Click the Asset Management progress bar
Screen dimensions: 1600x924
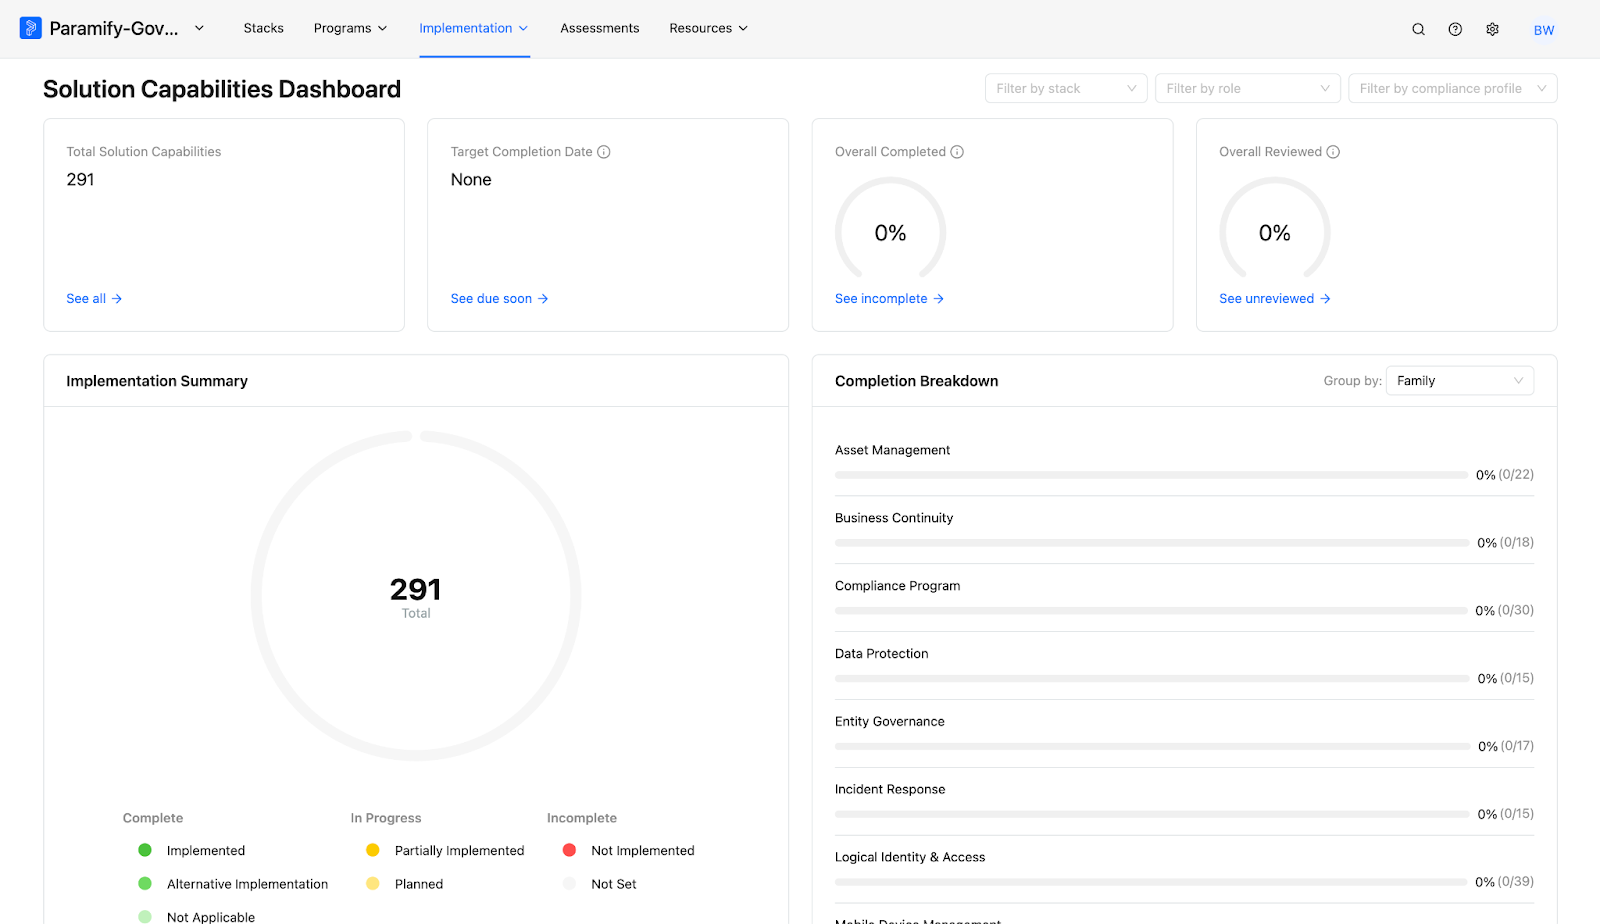point(1151,475)
